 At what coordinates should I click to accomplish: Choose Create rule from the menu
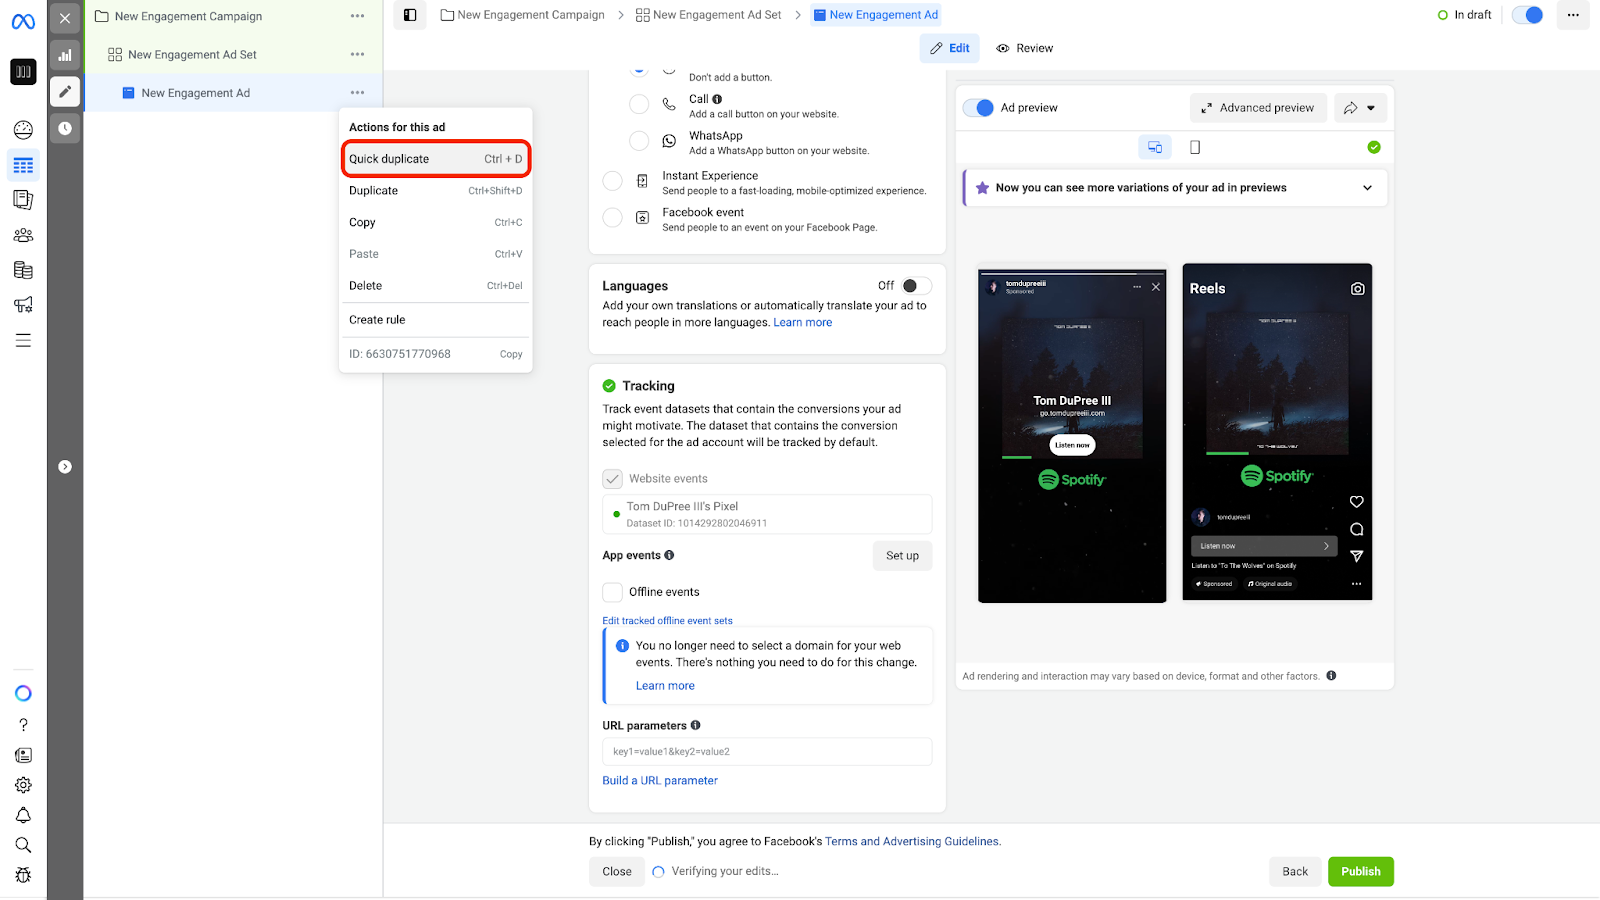tap(435, 320)
